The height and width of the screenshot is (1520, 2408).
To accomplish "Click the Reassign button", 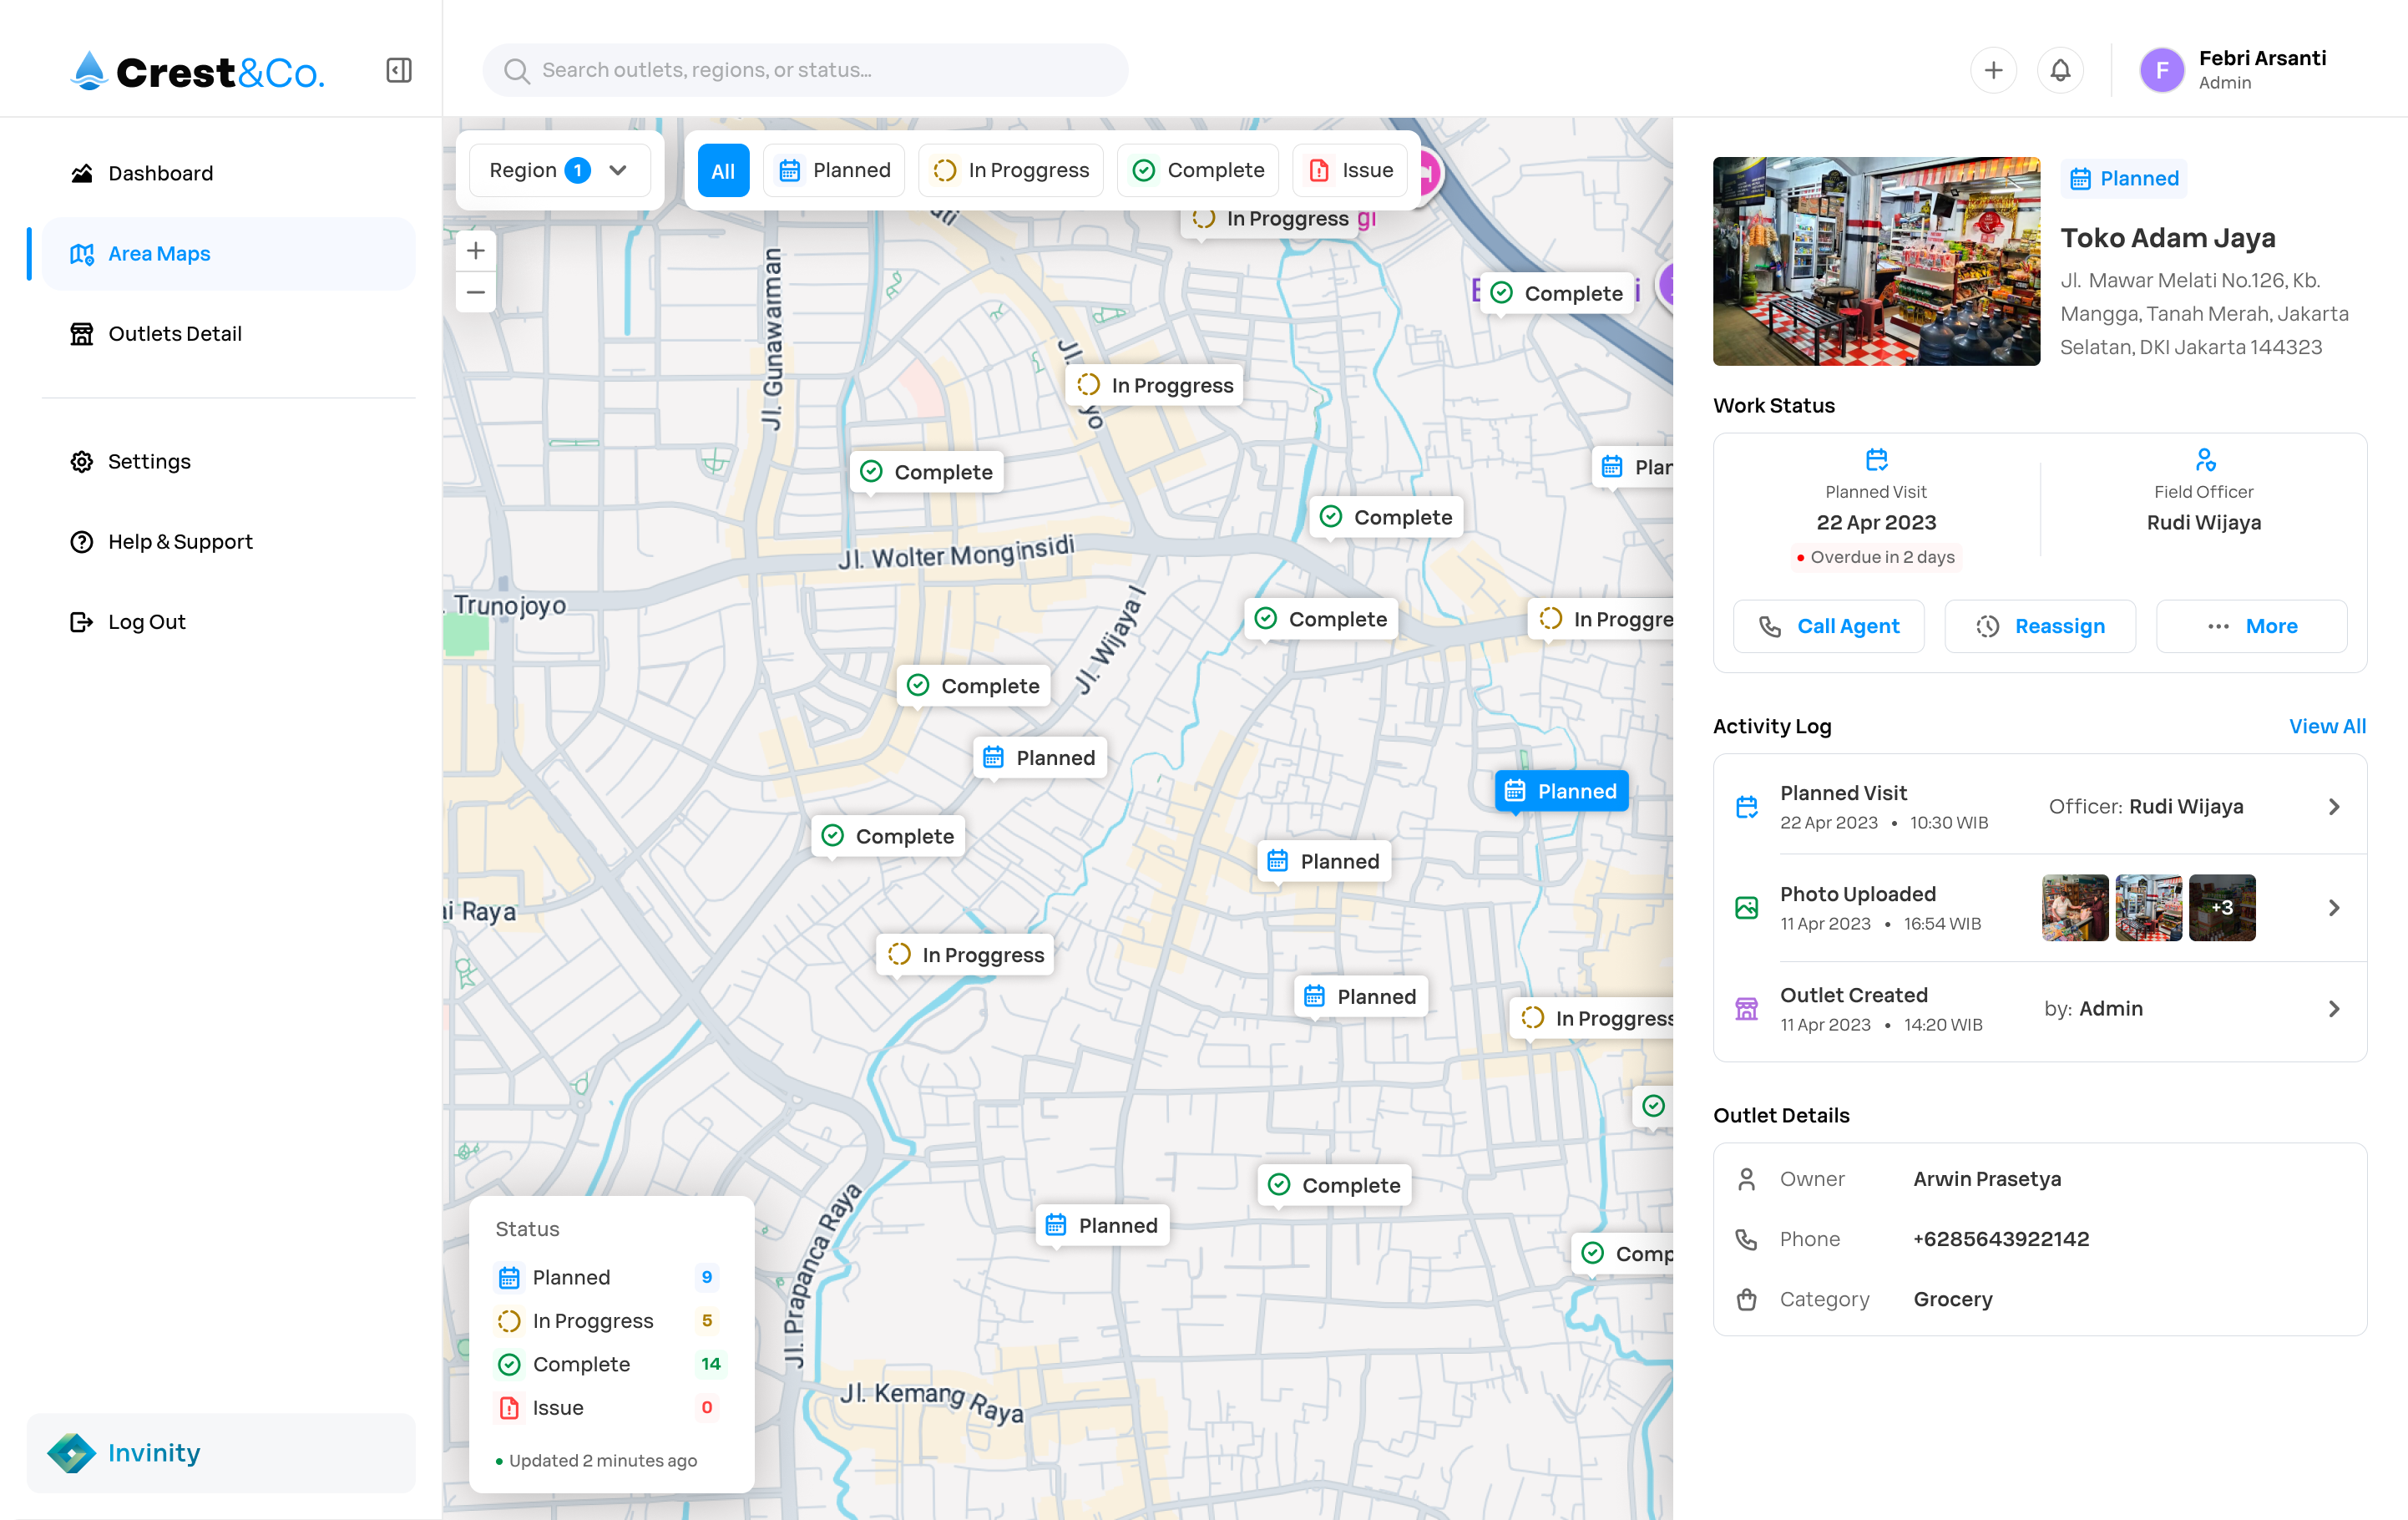I will click(x=2039, y=626).
